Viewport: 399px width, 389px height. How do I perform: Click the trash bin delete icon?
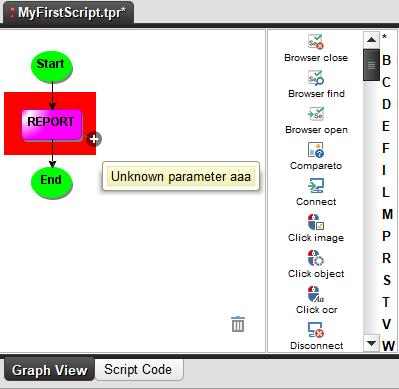point(238,324)
